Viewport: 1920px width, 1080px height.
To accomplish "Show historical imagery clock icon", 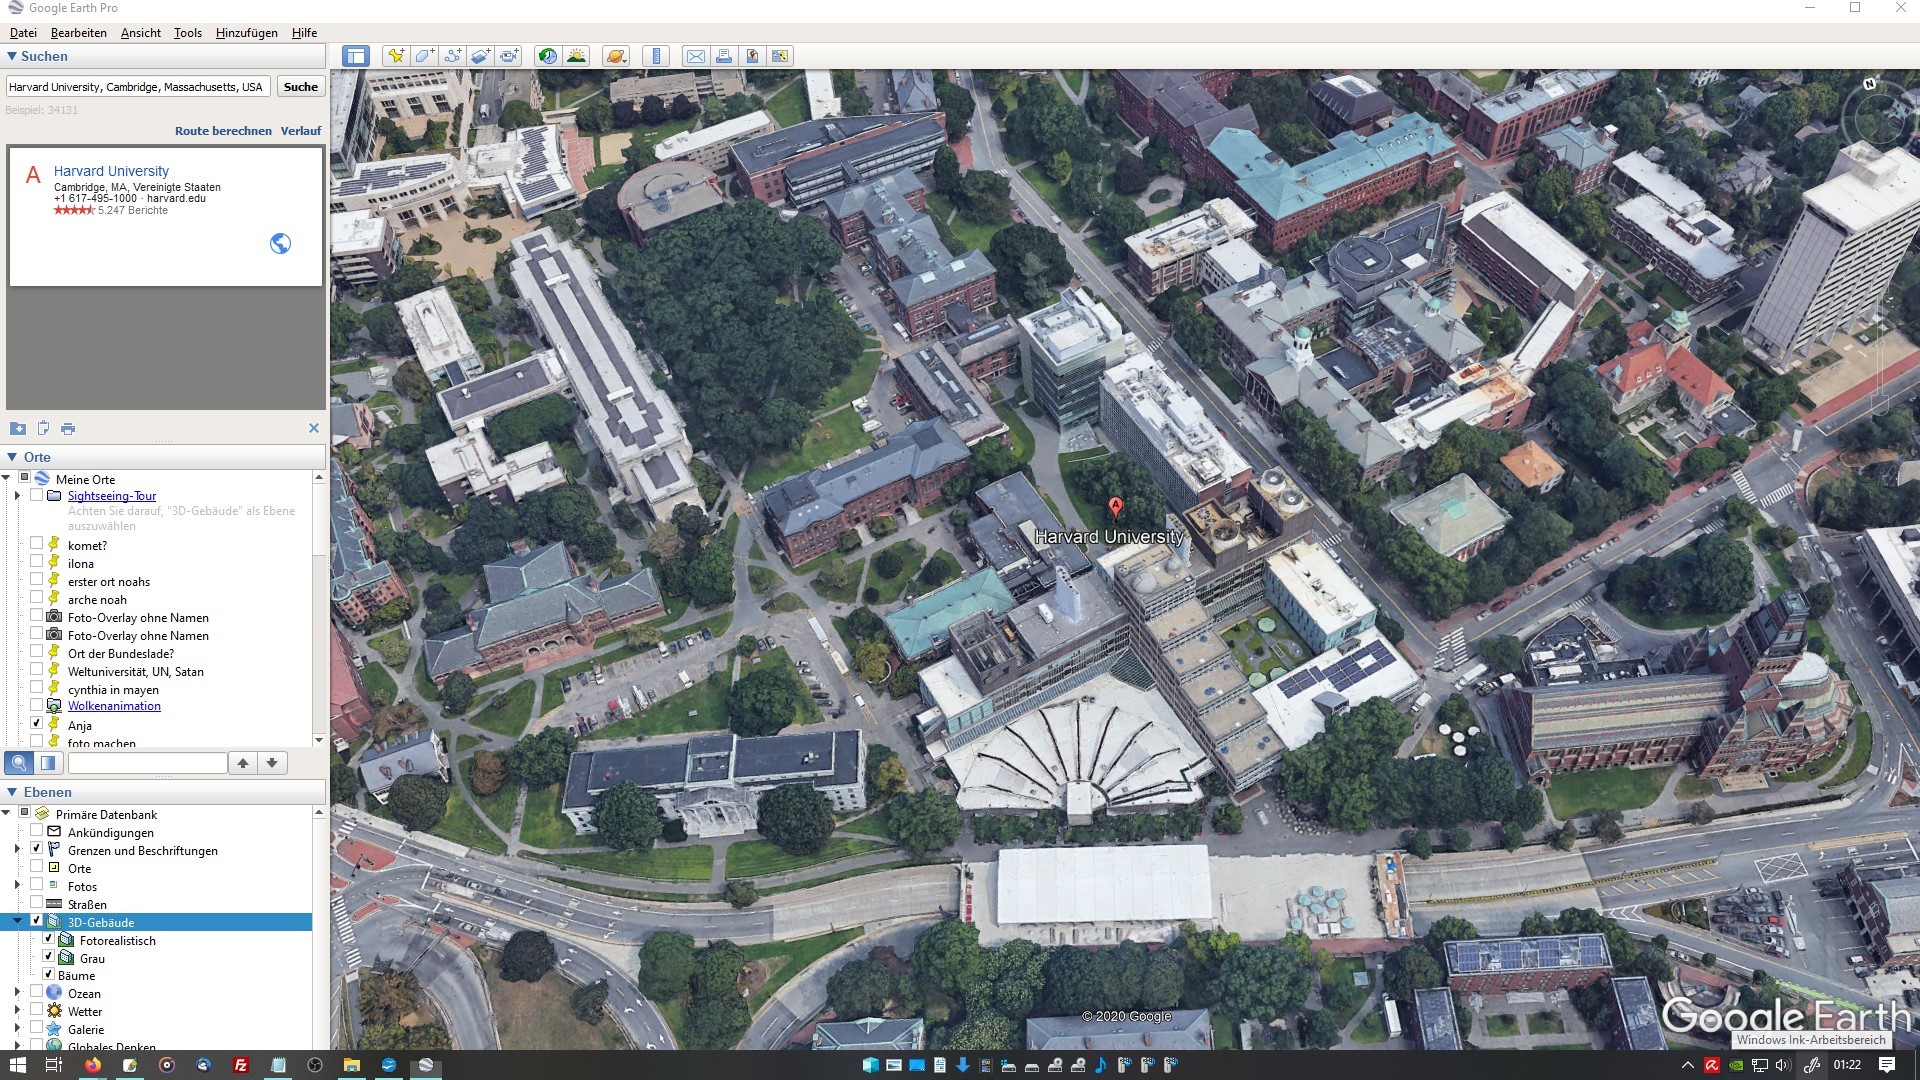I will [547, 56].
